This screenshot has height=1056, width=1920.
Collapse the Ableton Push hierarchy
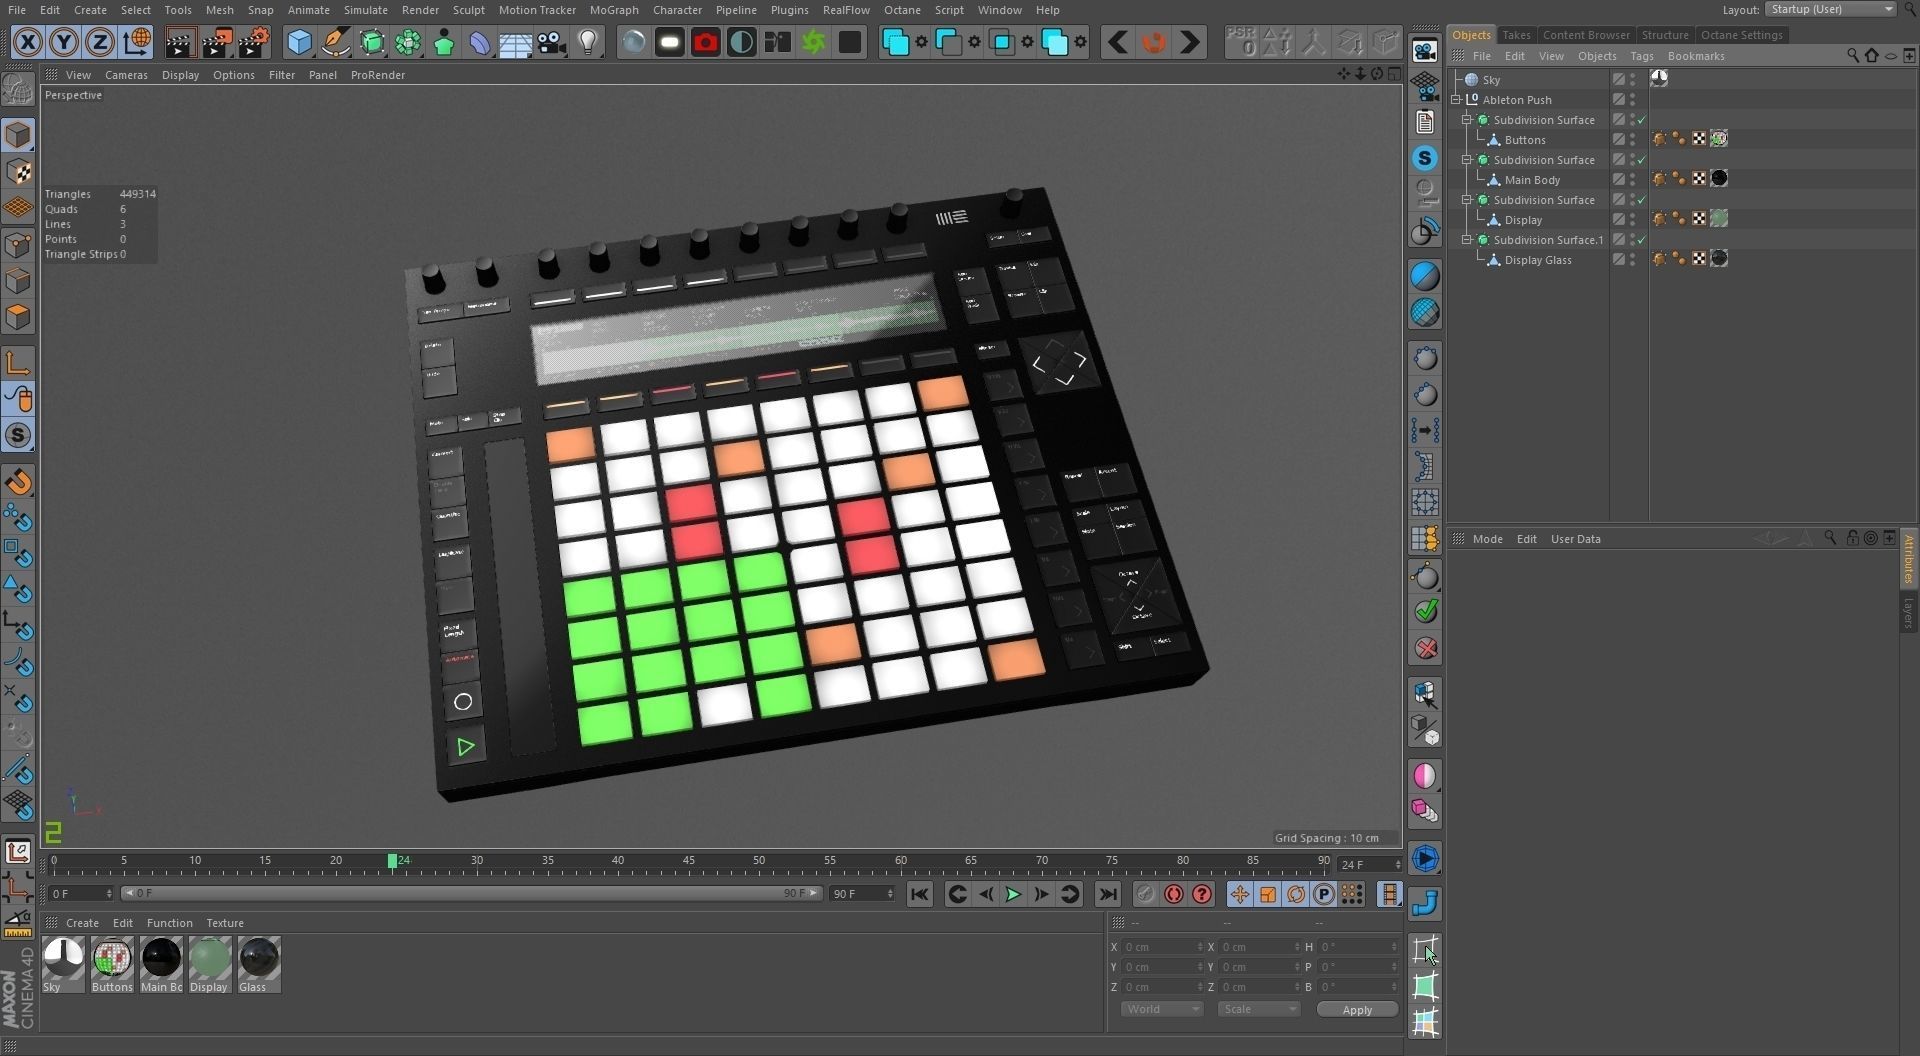click(1457, 100)
